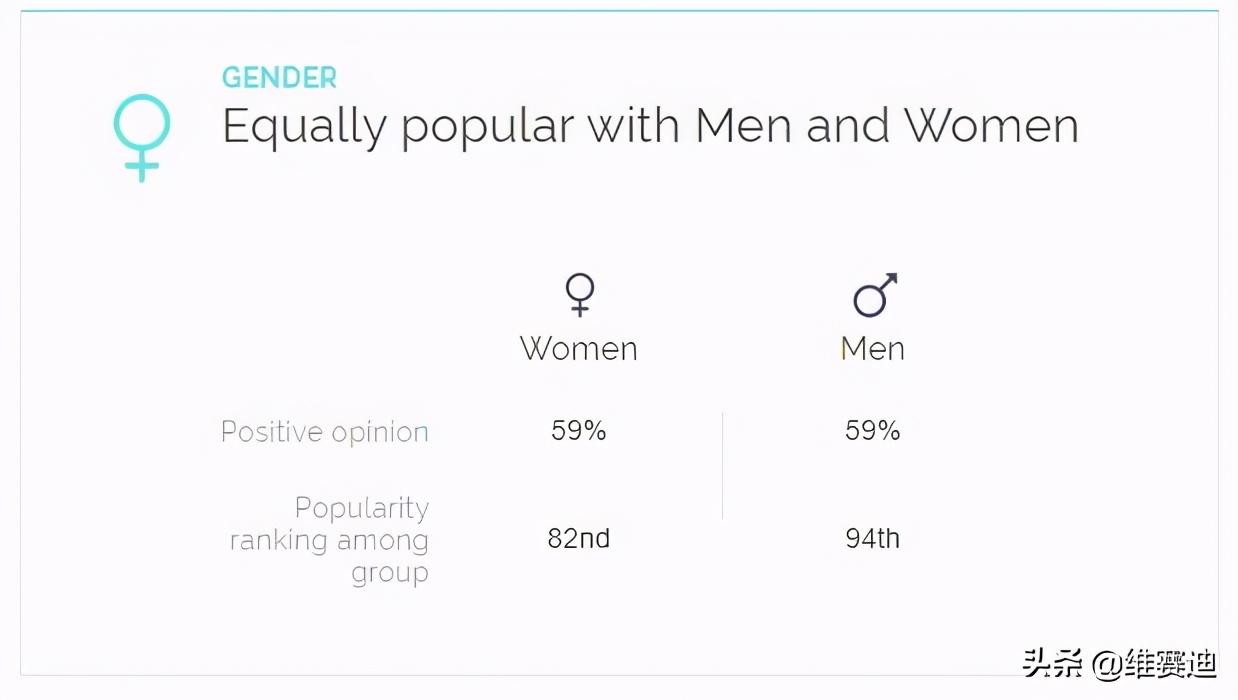Click the "Popularity ranking among group" label
This screenshot has width=1238, height=700.
(330, 540)
